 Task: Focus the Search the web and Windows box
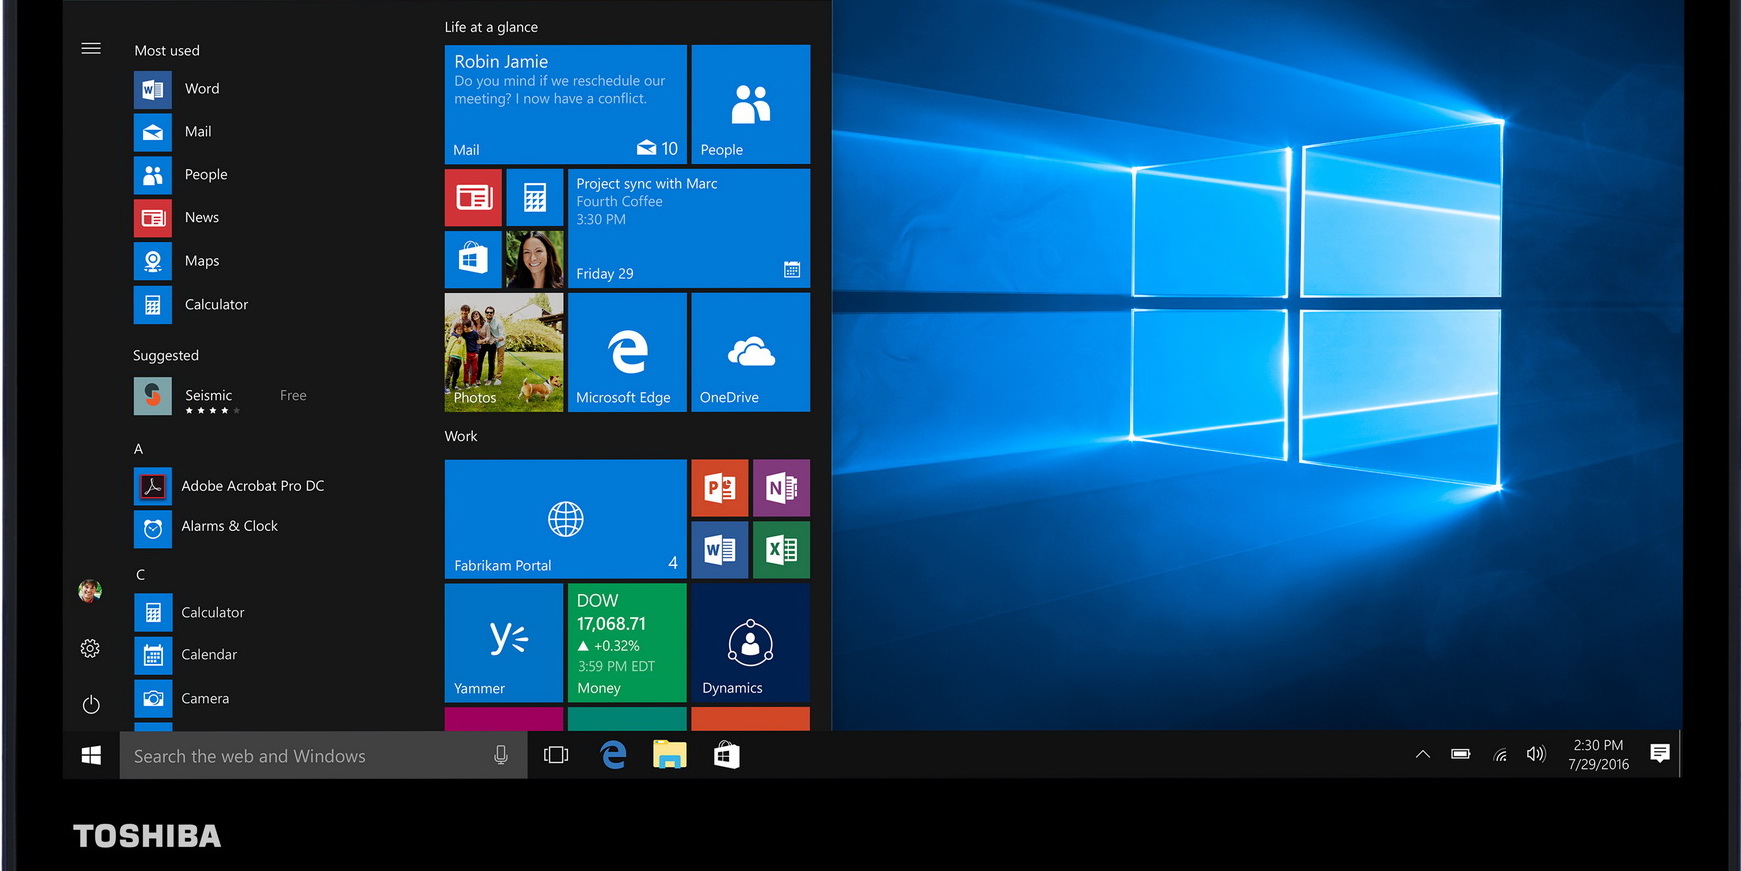[x=324, y=756]
